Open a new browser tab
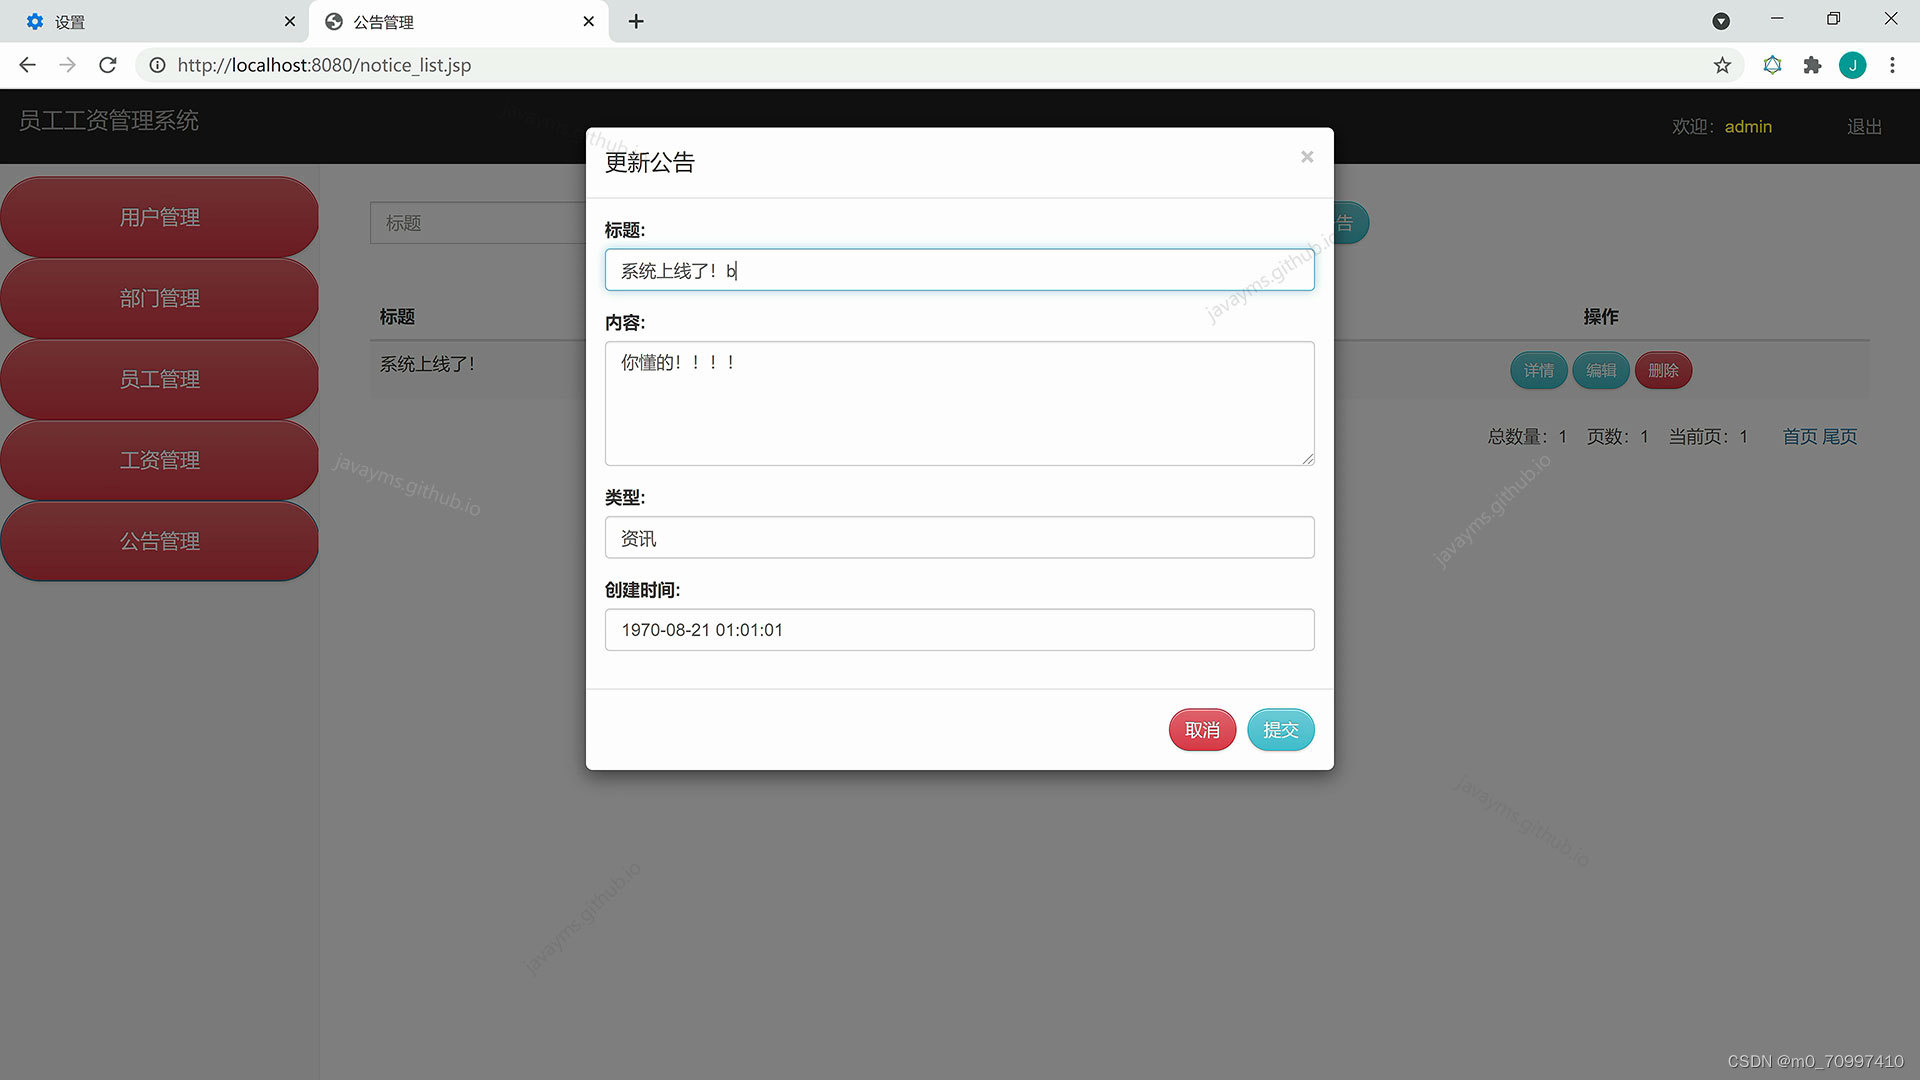This screenshot has width=1920, height=1080. click(636, 21)
